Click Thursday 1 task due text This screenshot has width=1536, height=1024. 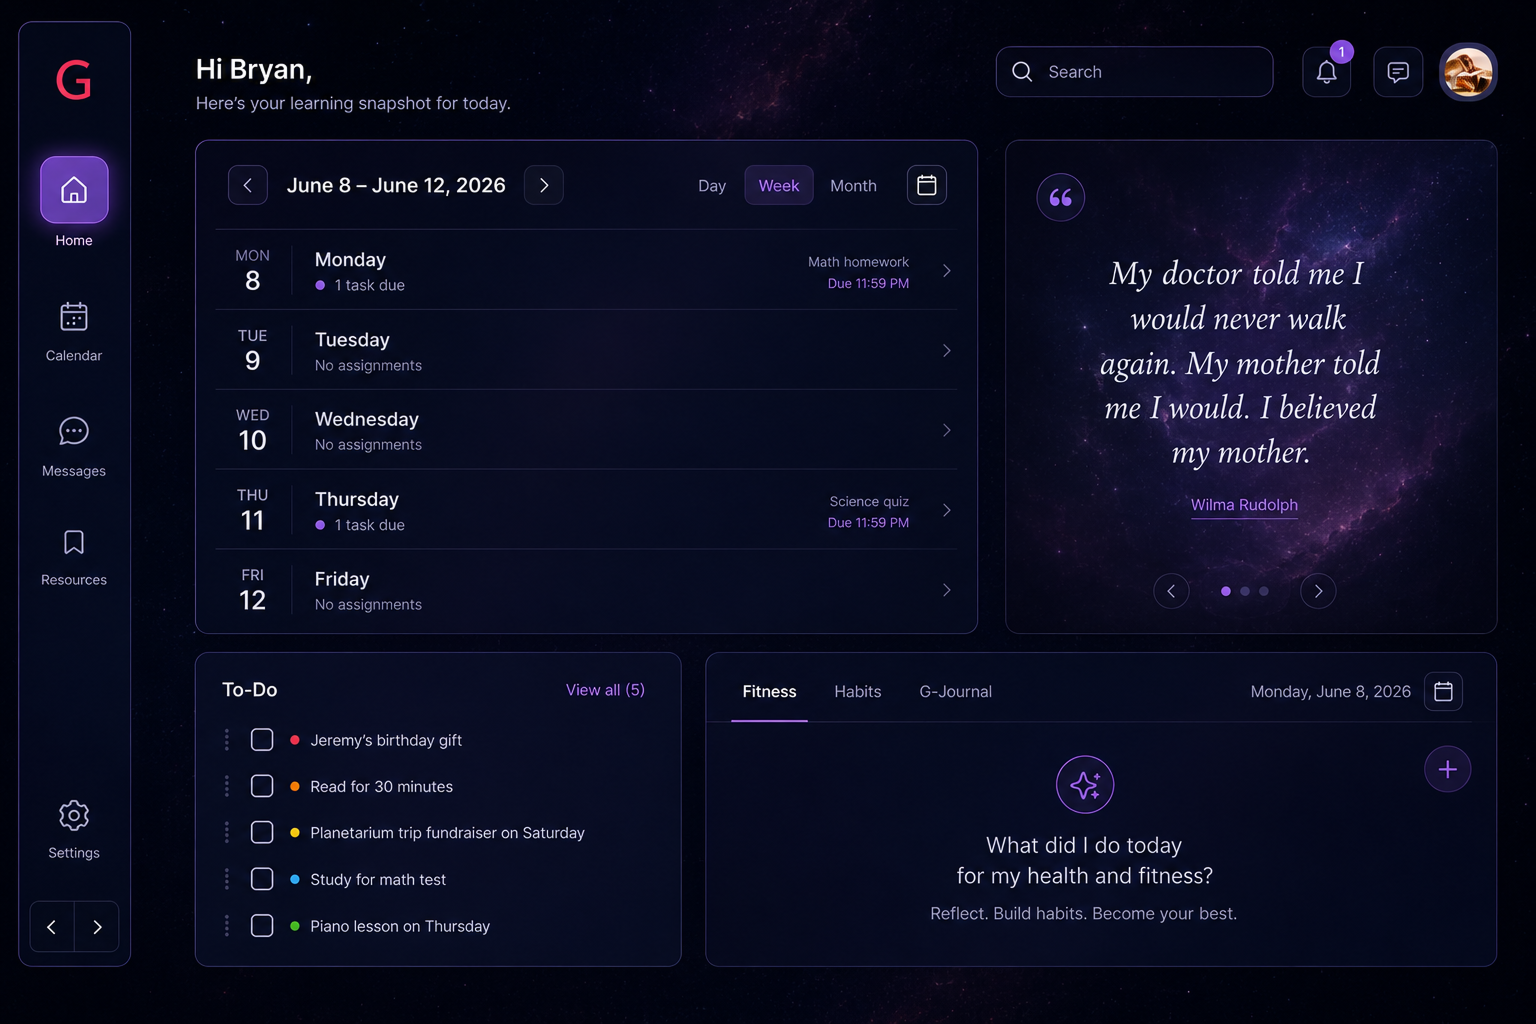(369, 525)
